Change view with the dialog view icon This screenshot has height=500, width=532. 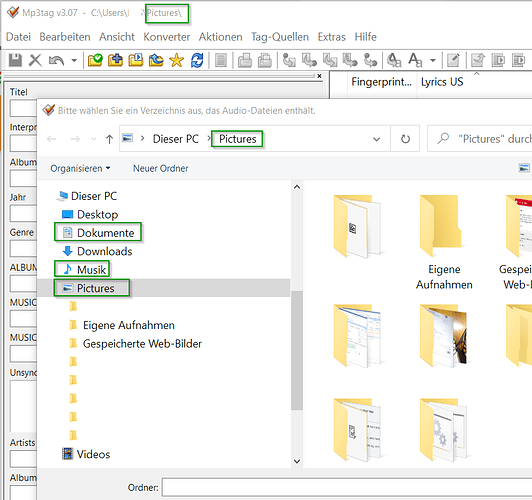tap(524, 168)
